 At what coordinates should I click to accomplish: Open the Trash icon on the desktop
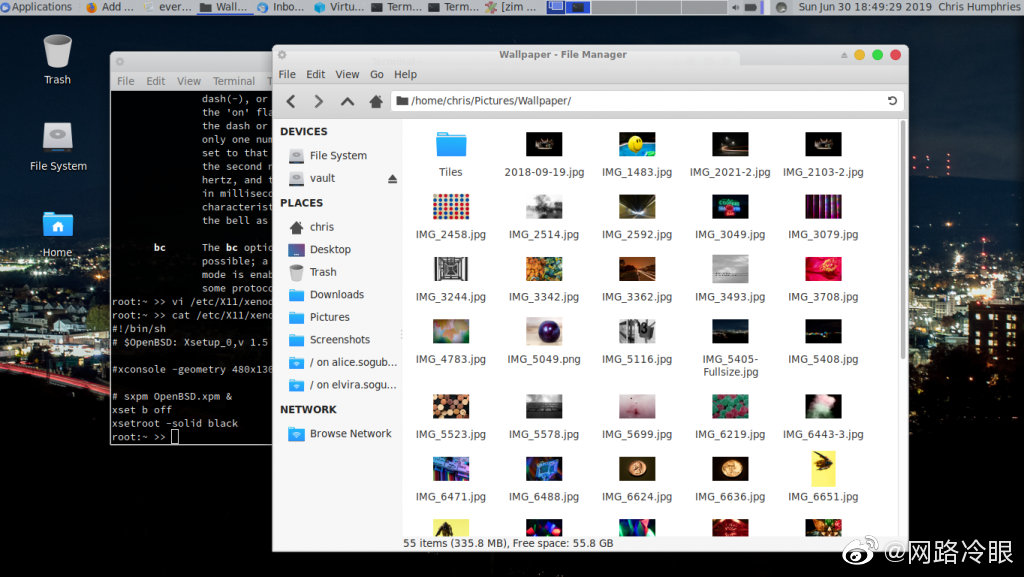57,52
